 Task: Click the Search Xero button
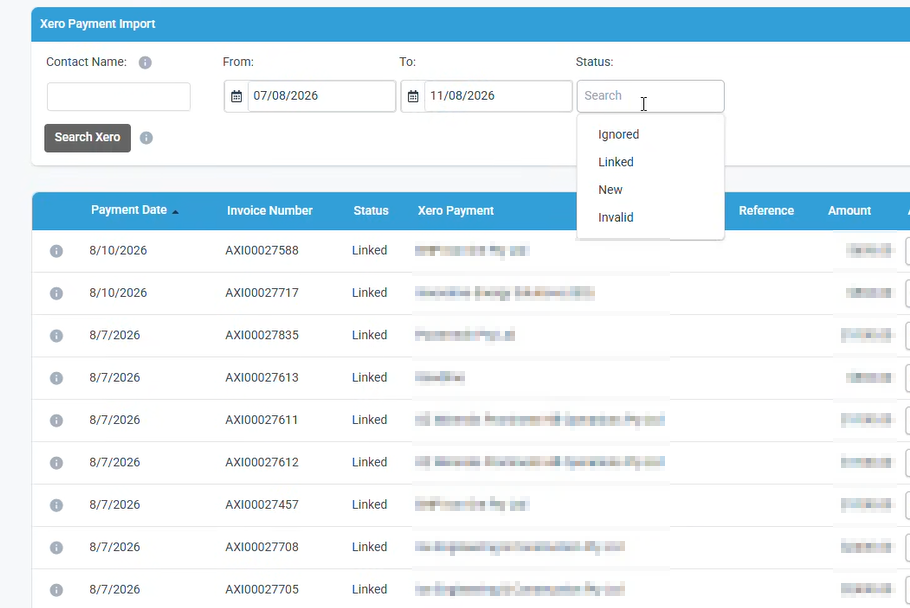coord(88,138)
